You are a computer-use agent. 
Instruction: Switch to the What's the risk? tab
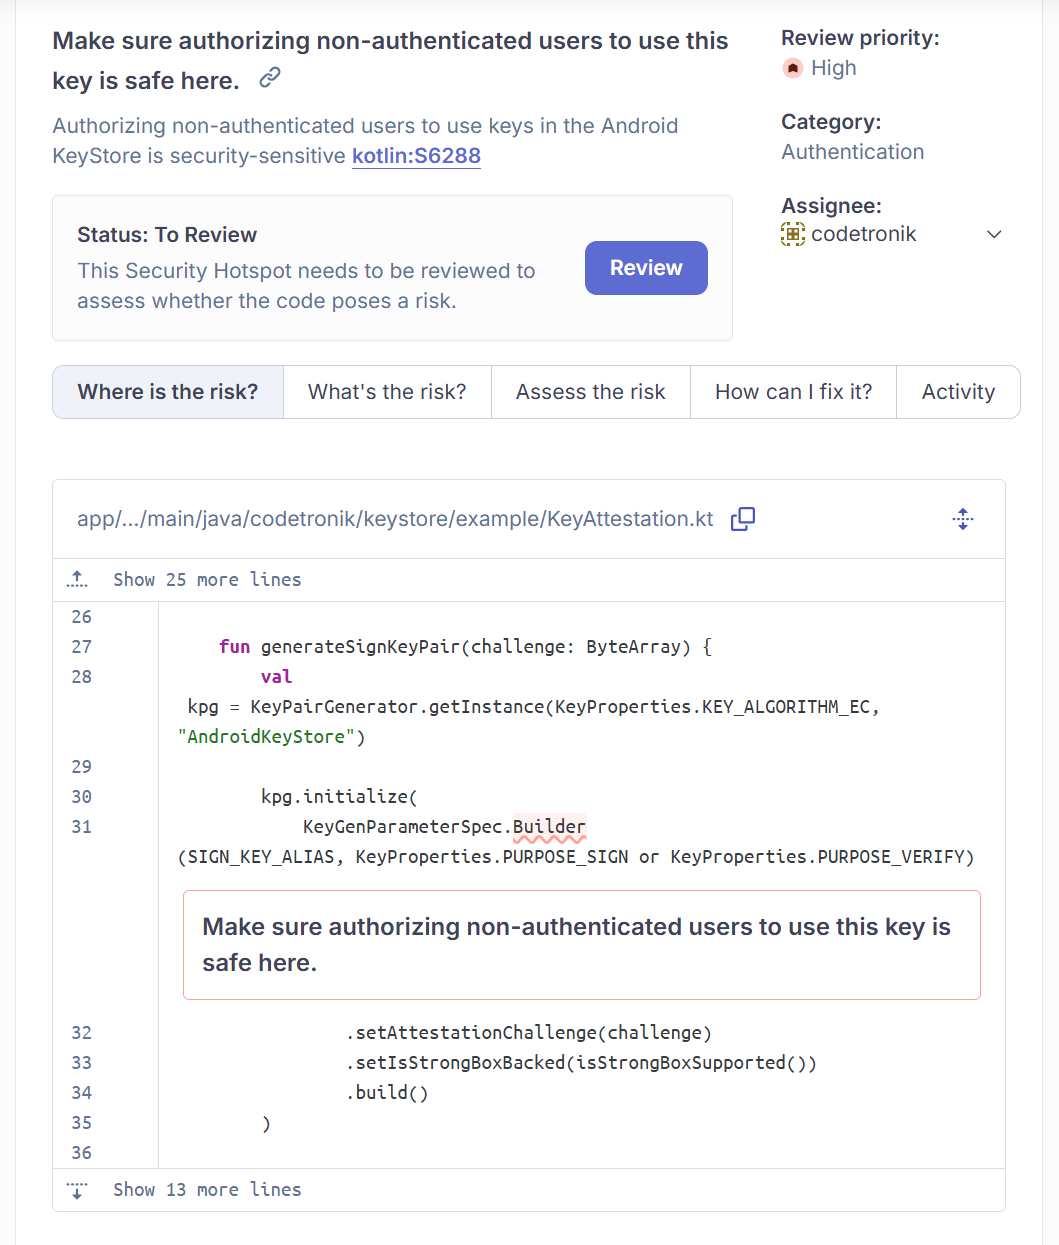pos(386,392)
